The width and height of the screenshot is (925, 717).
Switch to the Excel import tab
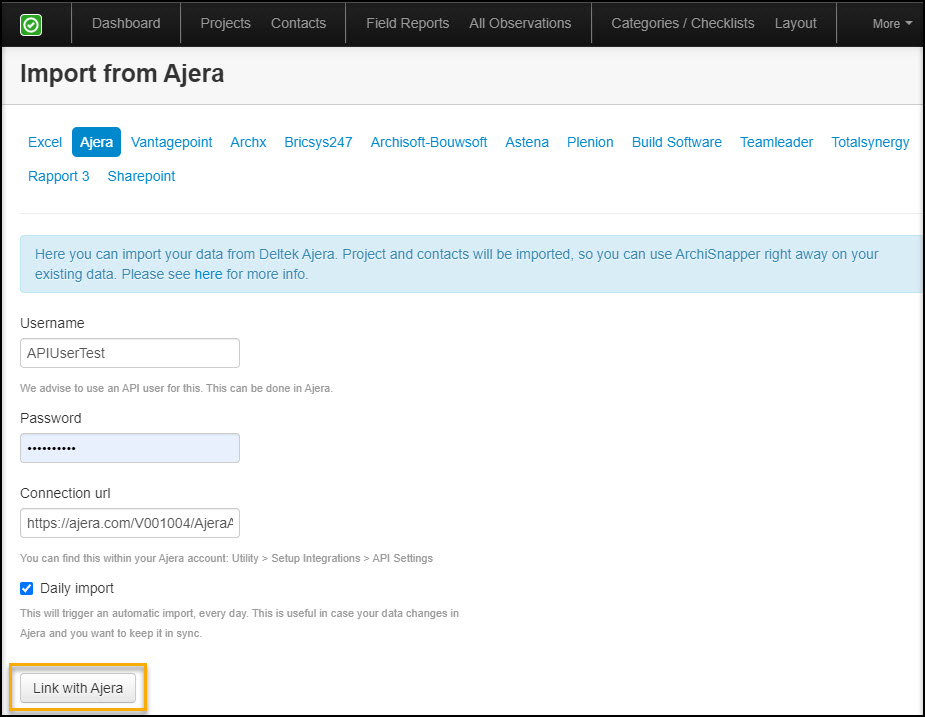click(45, 142)
